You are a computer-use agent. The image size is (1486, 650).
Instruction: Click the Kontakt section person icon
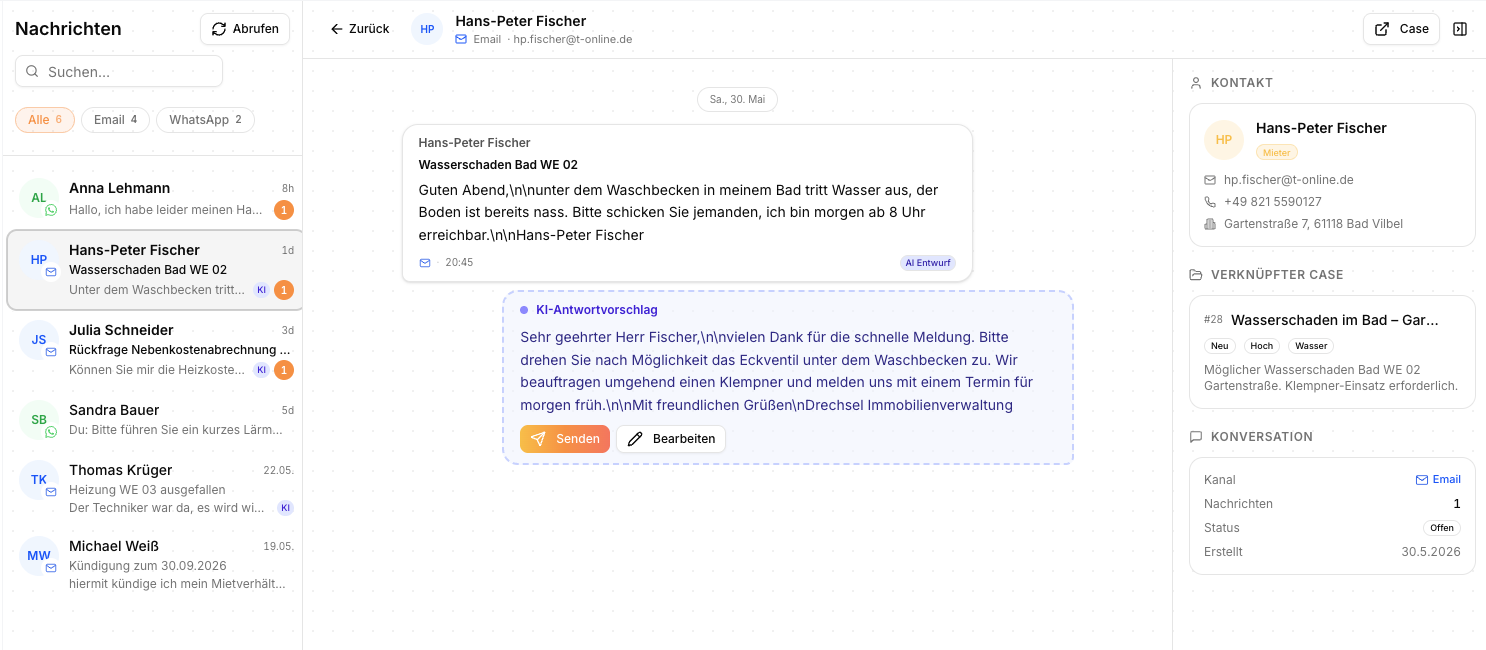pyautogui.click(x=1196, y=83)
